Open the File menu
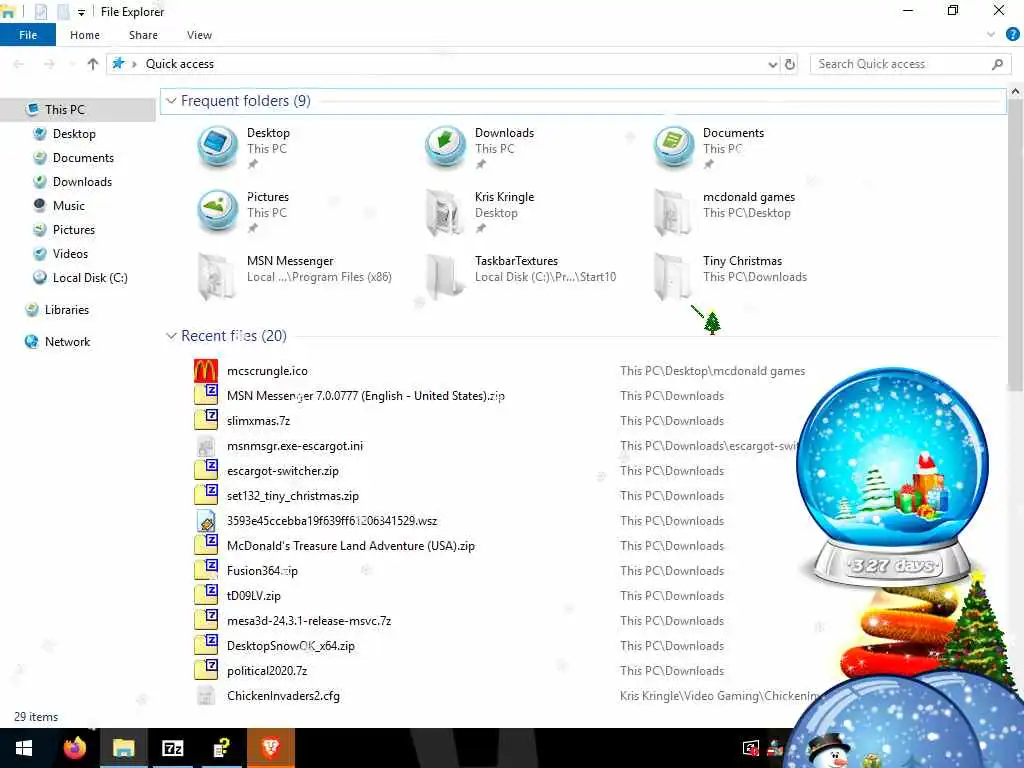This screenshot has height=768, width=1024. (28, 35)
